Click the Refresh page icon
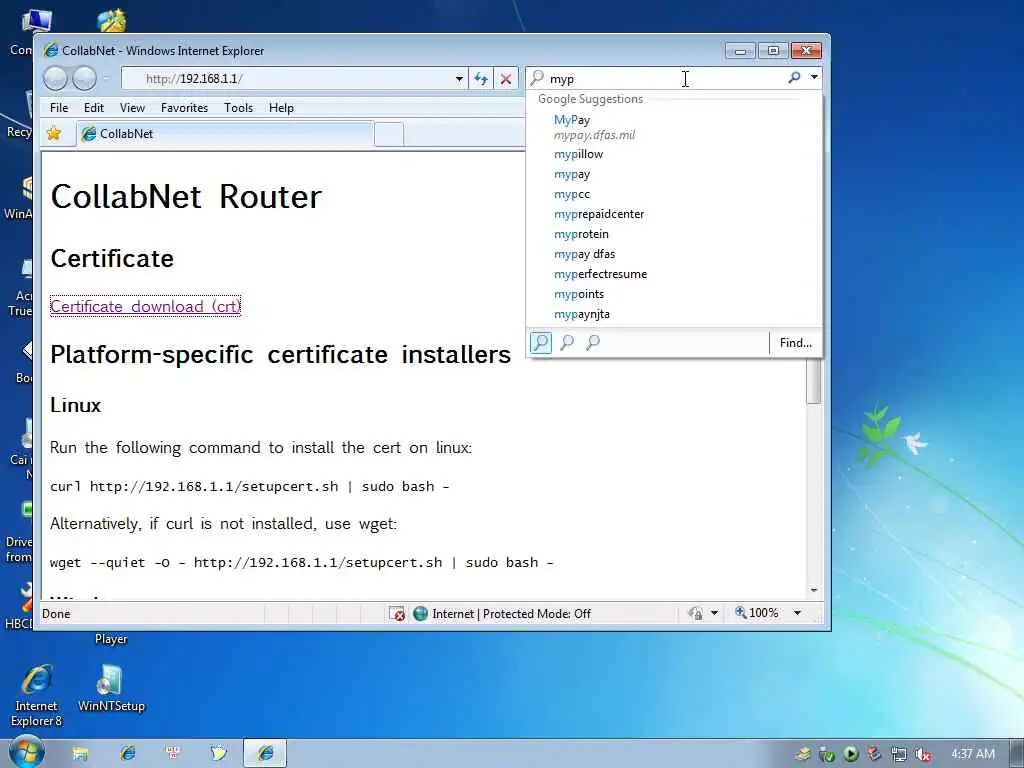This screenshot has width=1024, height=768. coord(481,78)
